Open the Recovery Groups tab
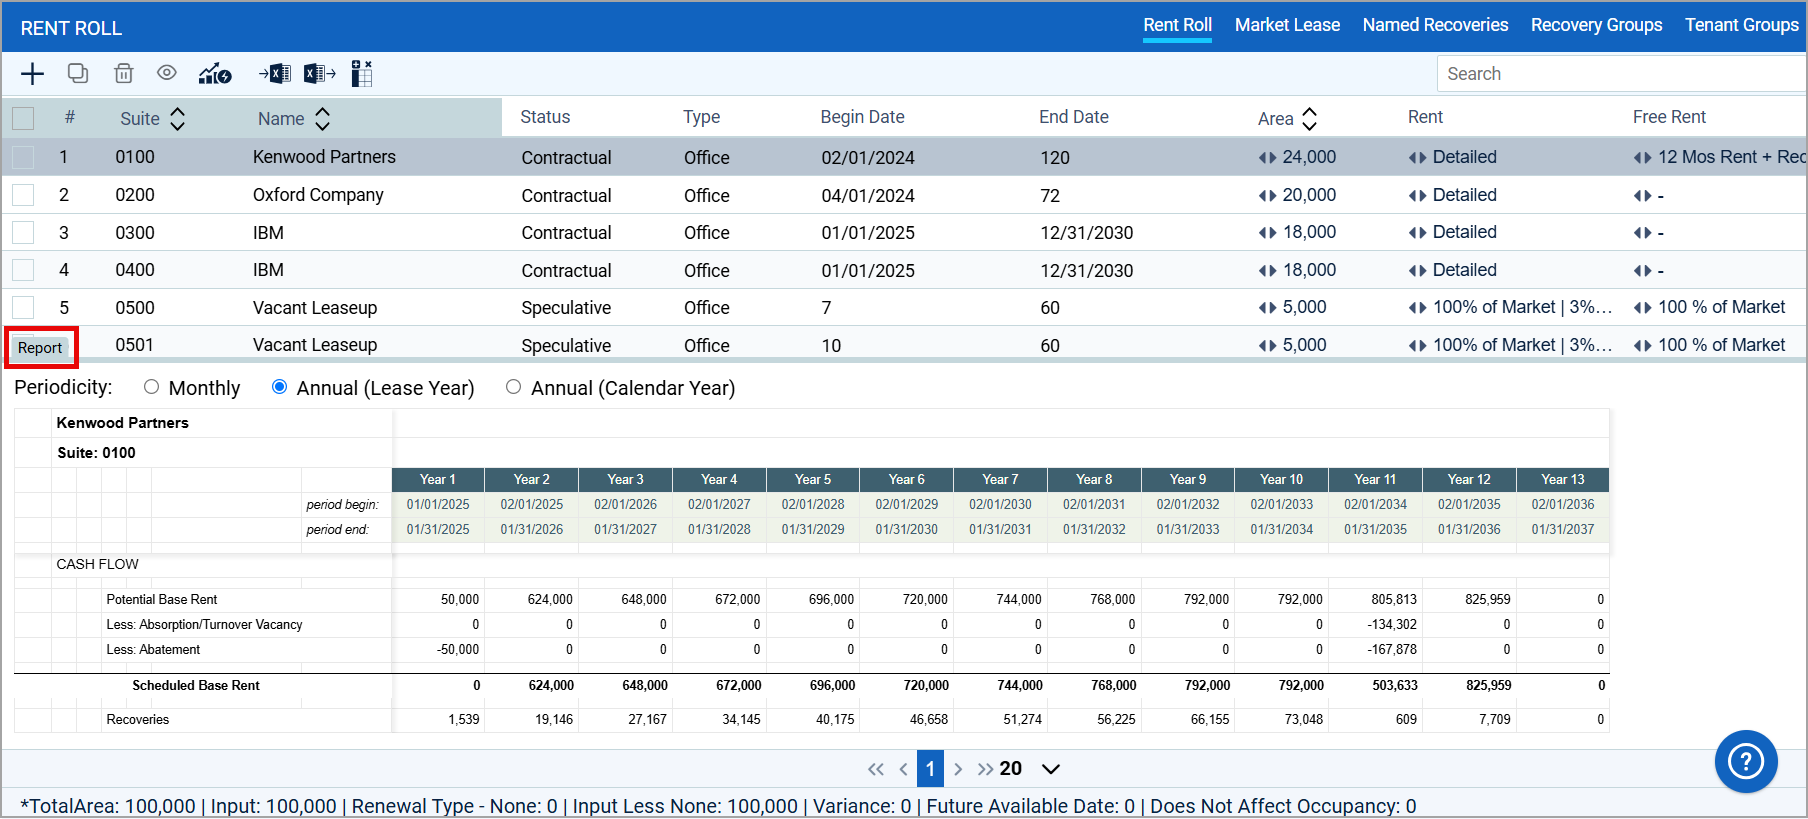Viewport: 1808px width, 819px height. coord(1596,25)
